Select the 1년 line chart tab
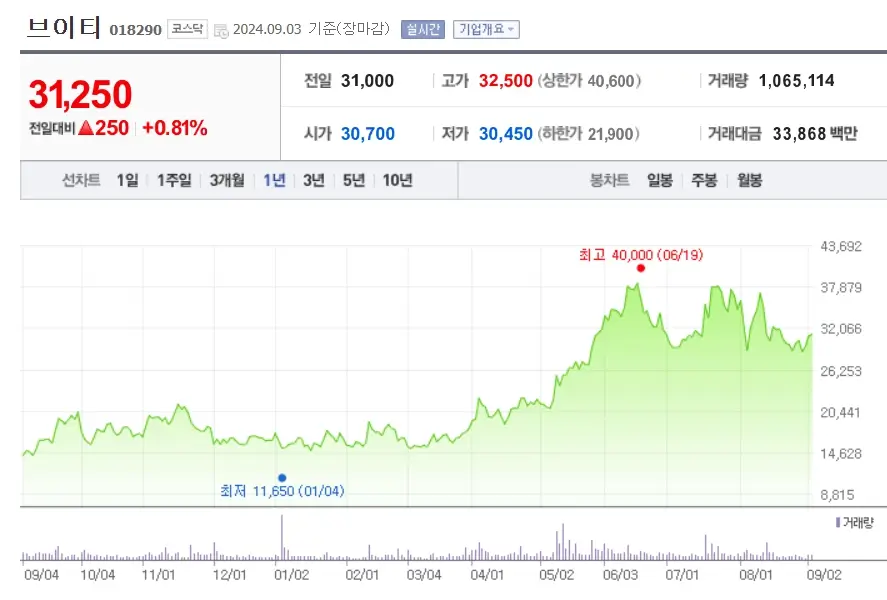The height and width of the screenshot is (600, 887). click(274, 180)
